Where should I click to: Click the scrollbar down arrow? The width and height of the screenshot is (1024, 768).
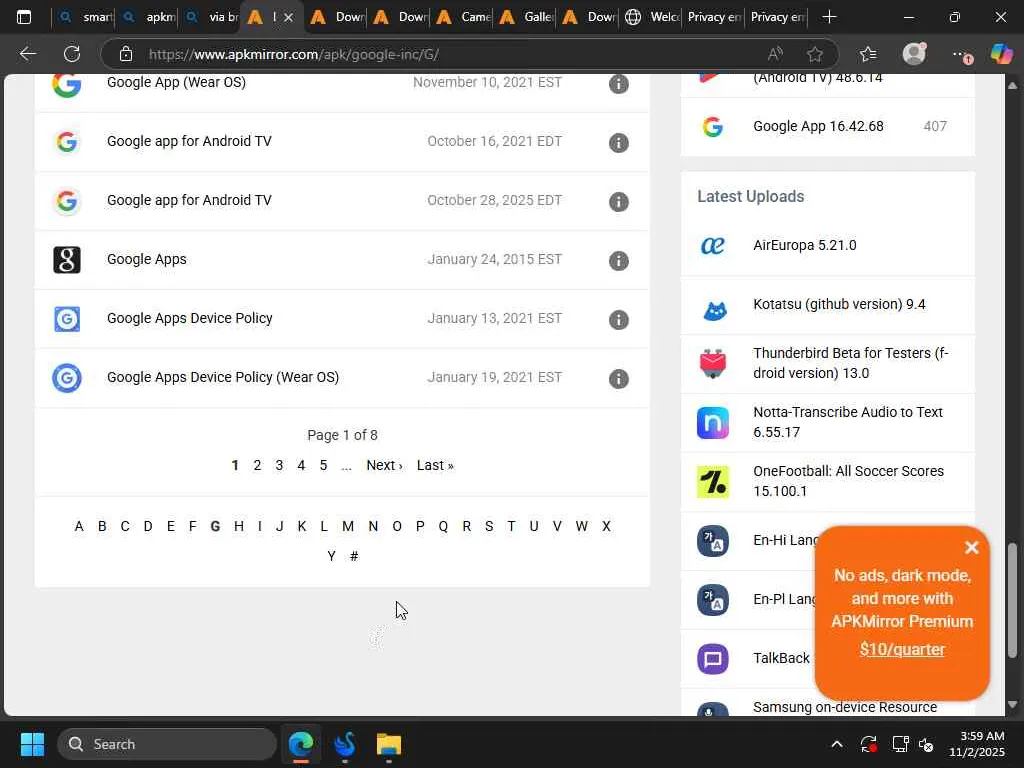(1013, 705)
